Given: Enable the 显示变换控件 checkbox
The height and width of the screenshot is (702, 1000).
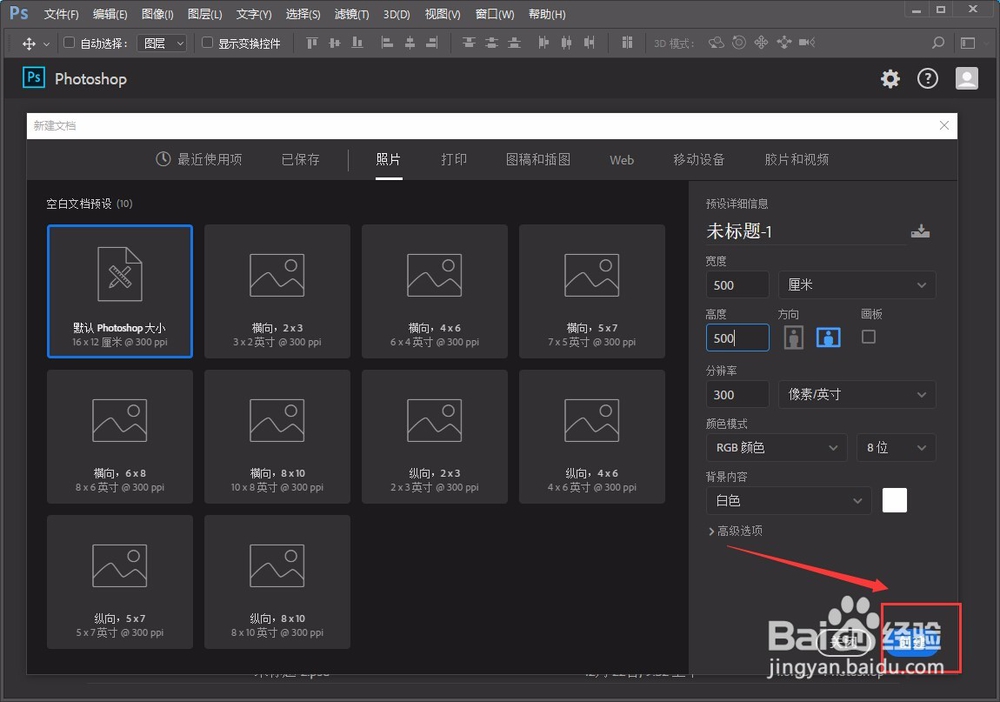Looking at the screenshot, I should coord(207,43).
